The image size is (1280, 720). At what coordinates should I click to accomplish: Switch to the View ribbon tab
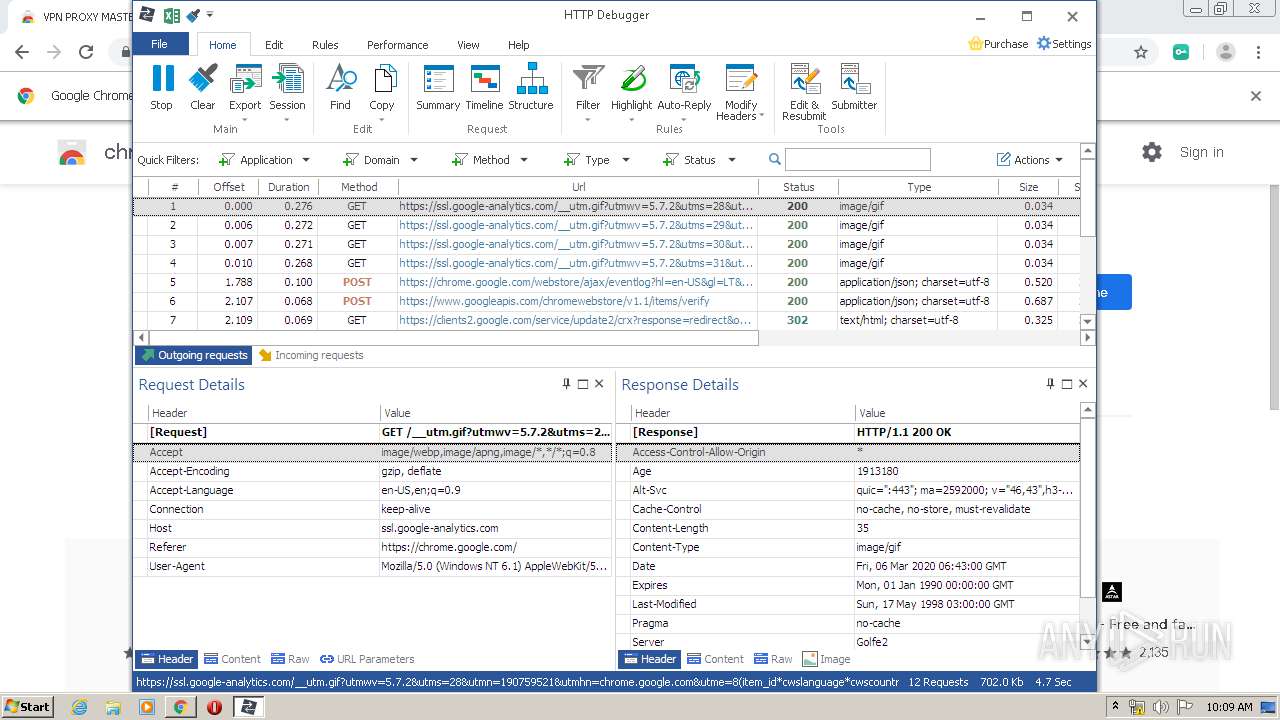click(x=468, y=45)
